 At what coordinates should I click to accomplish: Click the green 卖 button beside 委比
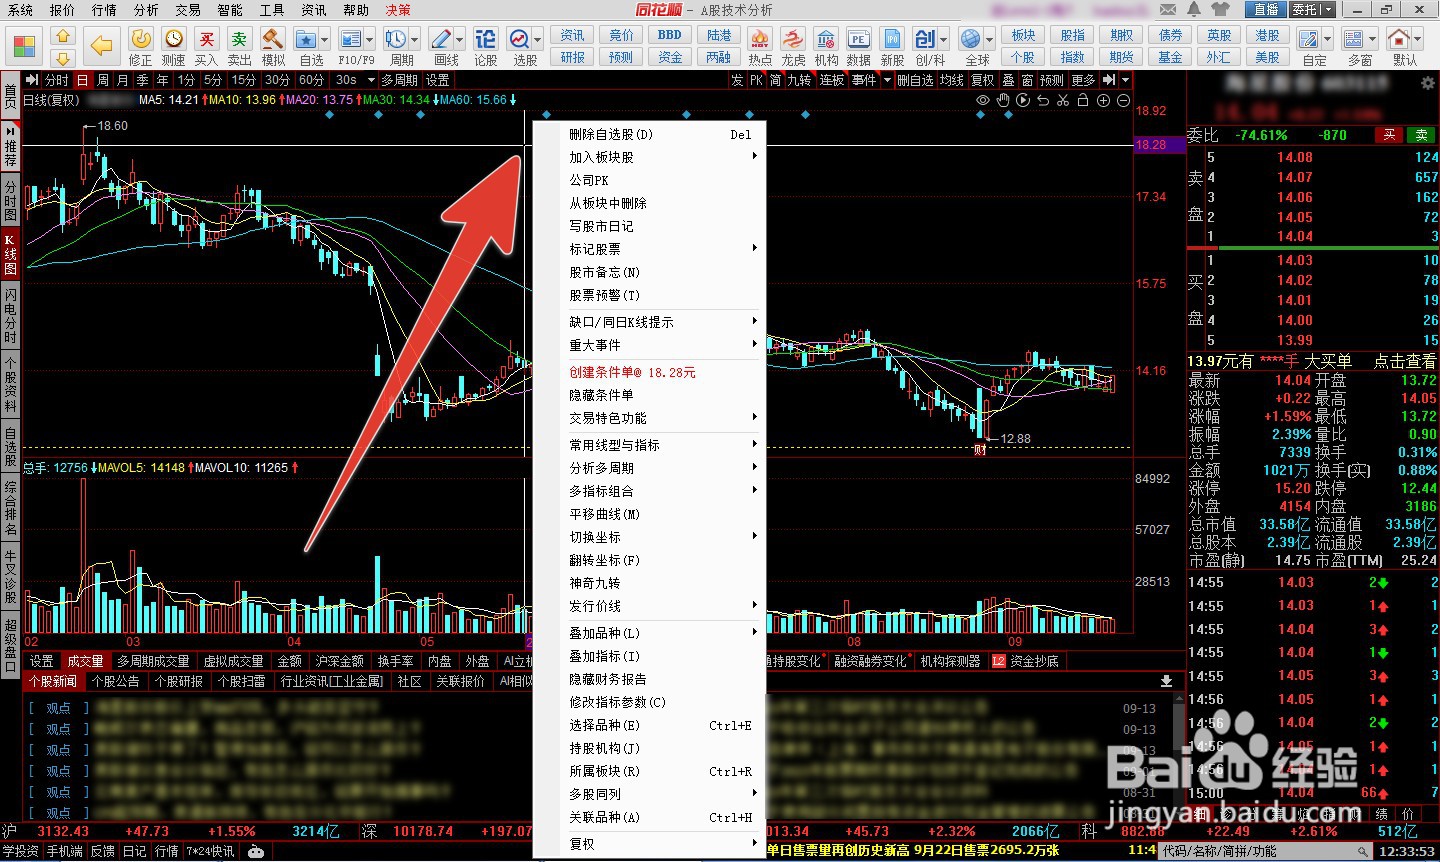pyautogui.click(x=1422, y=135)
